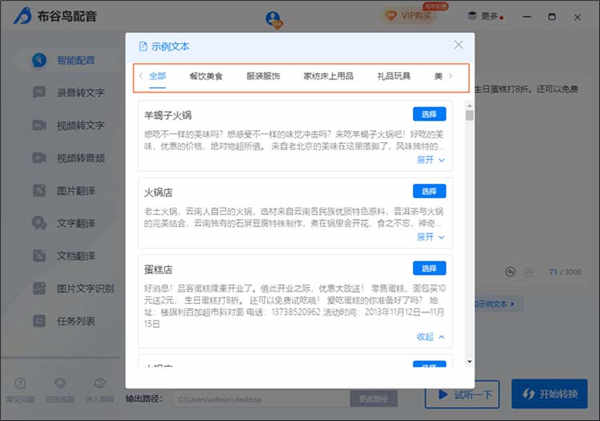Click the 火锅店 sample description text
600x421 pixels.
coord(293,217)
